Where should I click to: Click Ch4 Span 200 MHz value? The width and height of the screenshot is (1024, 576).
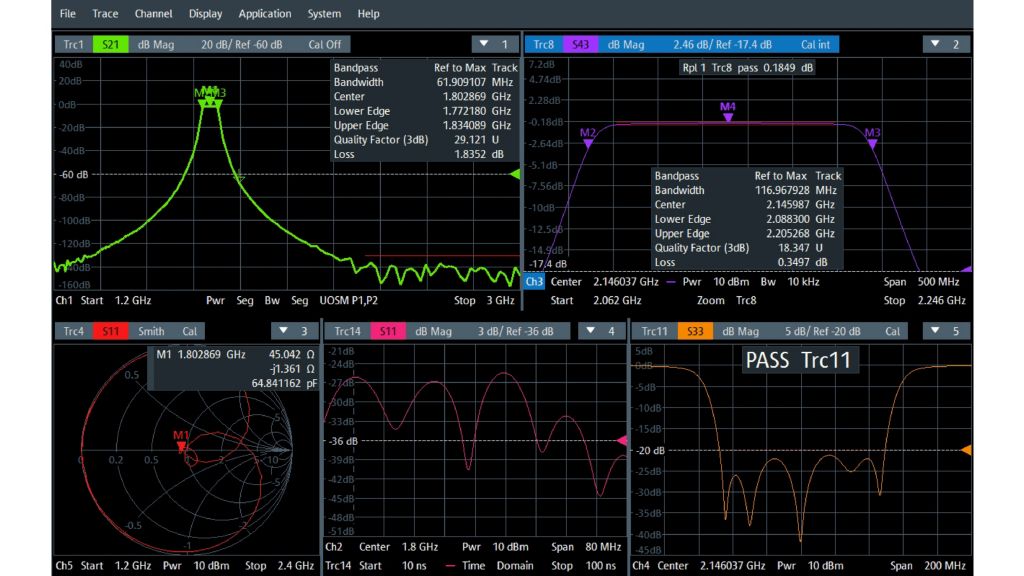click(x=944, y=566)
